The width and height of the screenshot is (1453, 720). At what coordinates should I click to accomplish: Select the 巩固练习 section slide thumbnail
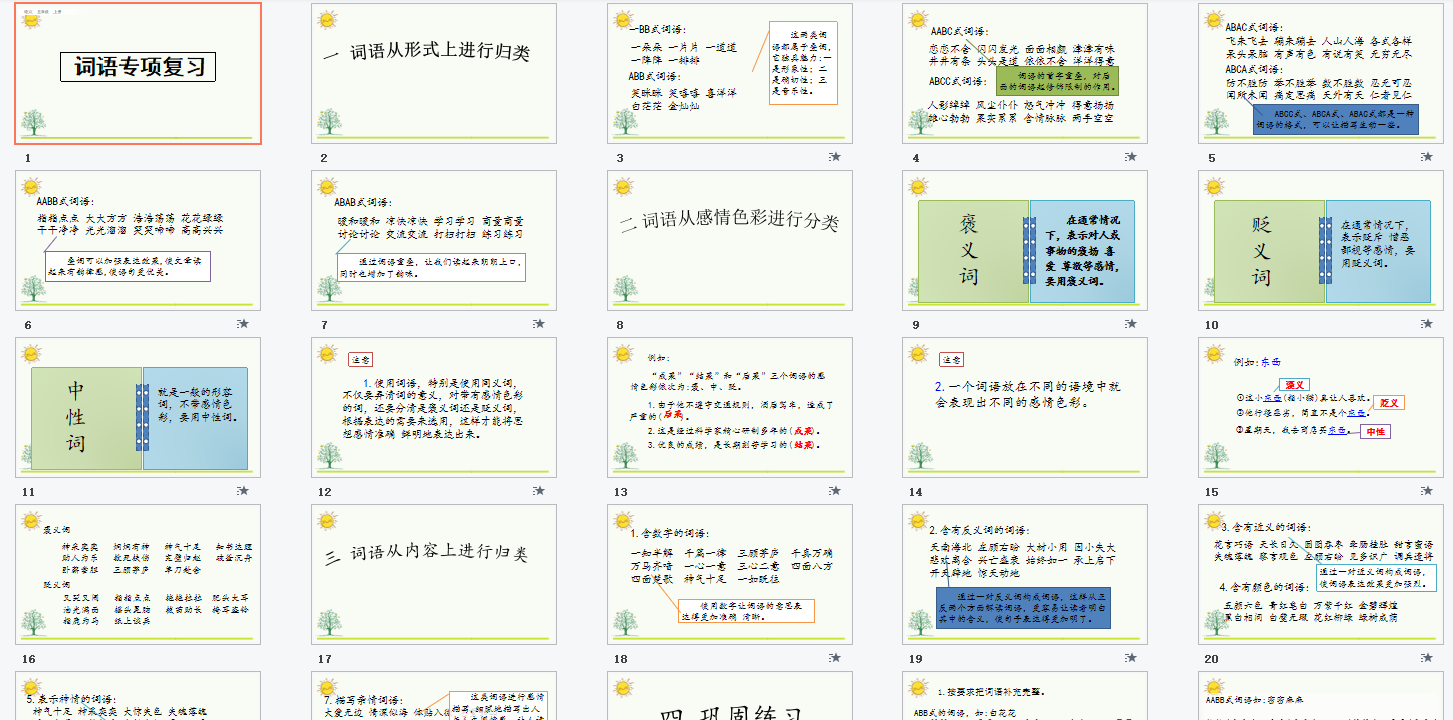730,696
